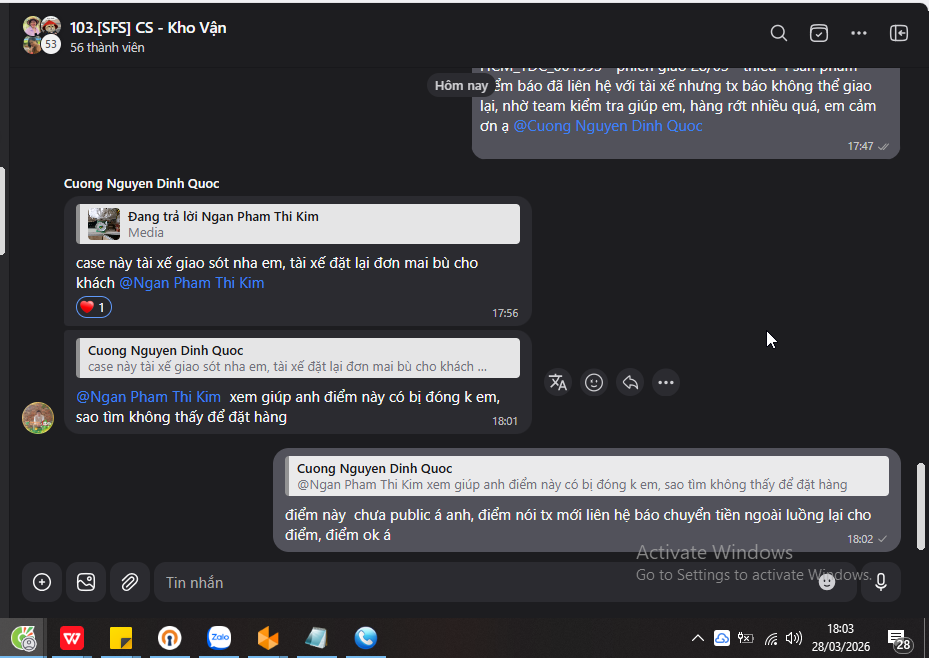Click mention @Ngan Pham Thi Kim in the 17:56 message
The height and width of the screenshot is (658, 929).
192,283
